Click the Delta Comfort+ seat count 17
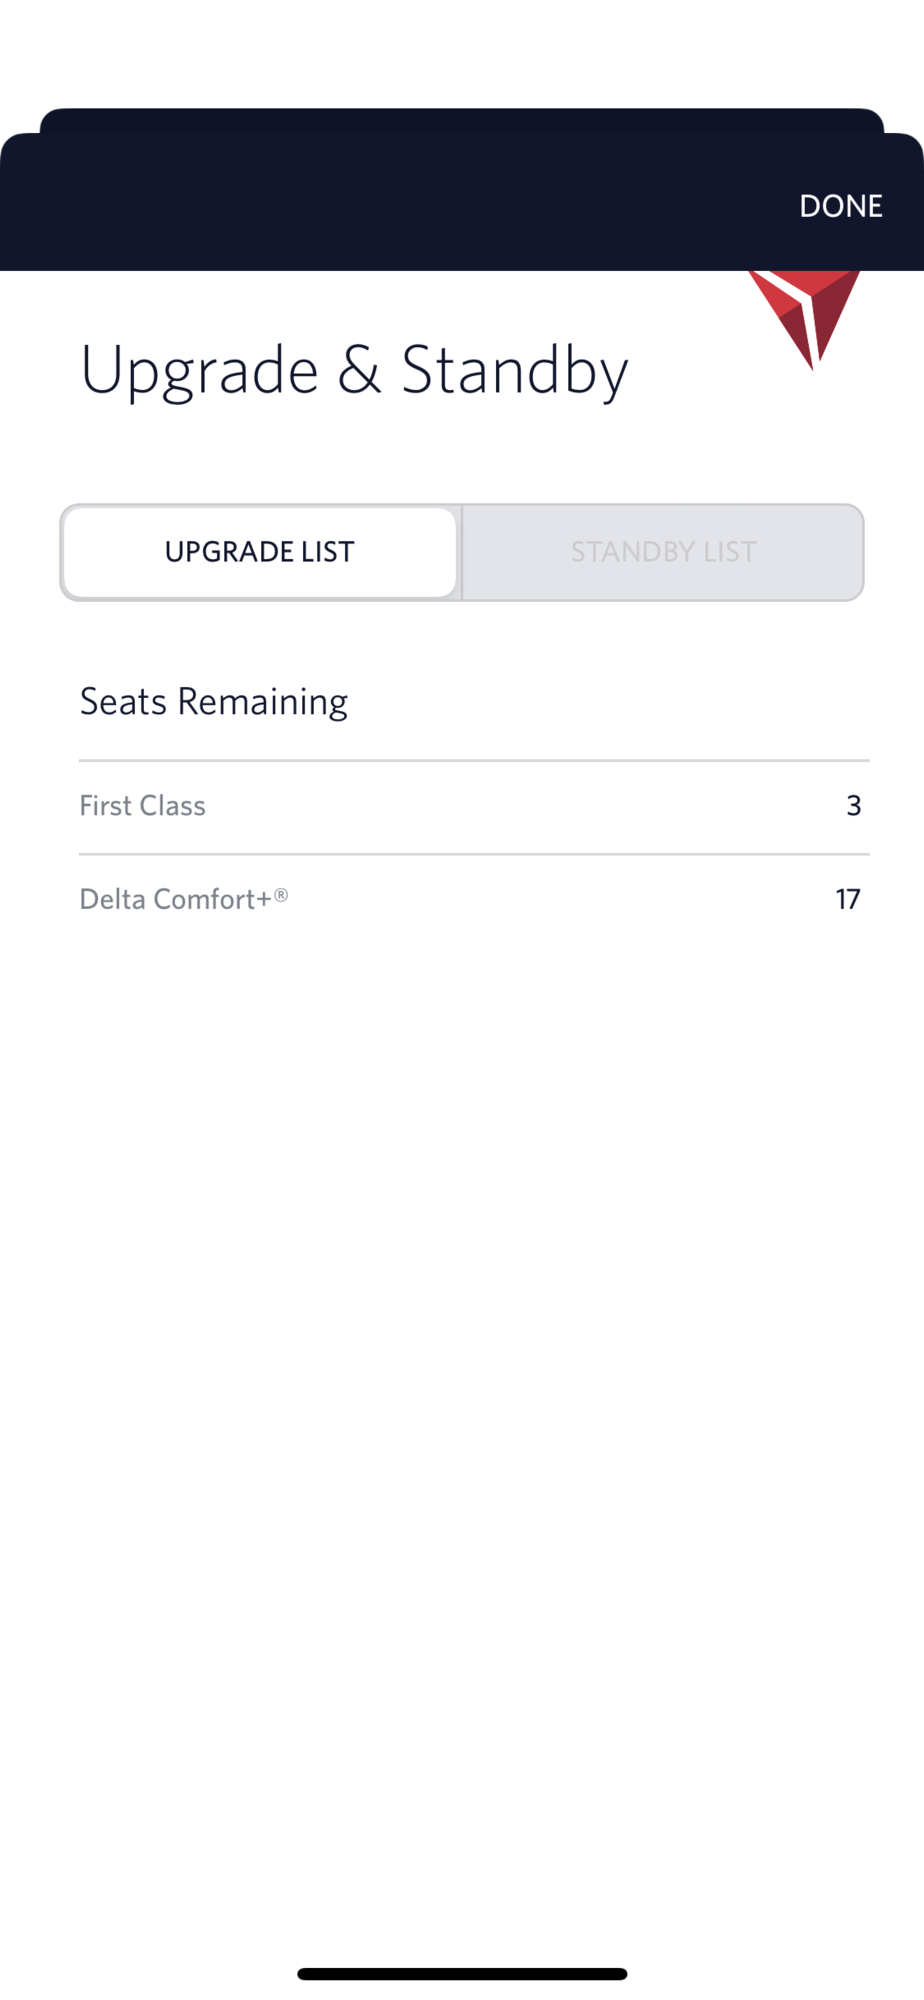The height and width of the screenshot is (2000, 924). point(848,900)
